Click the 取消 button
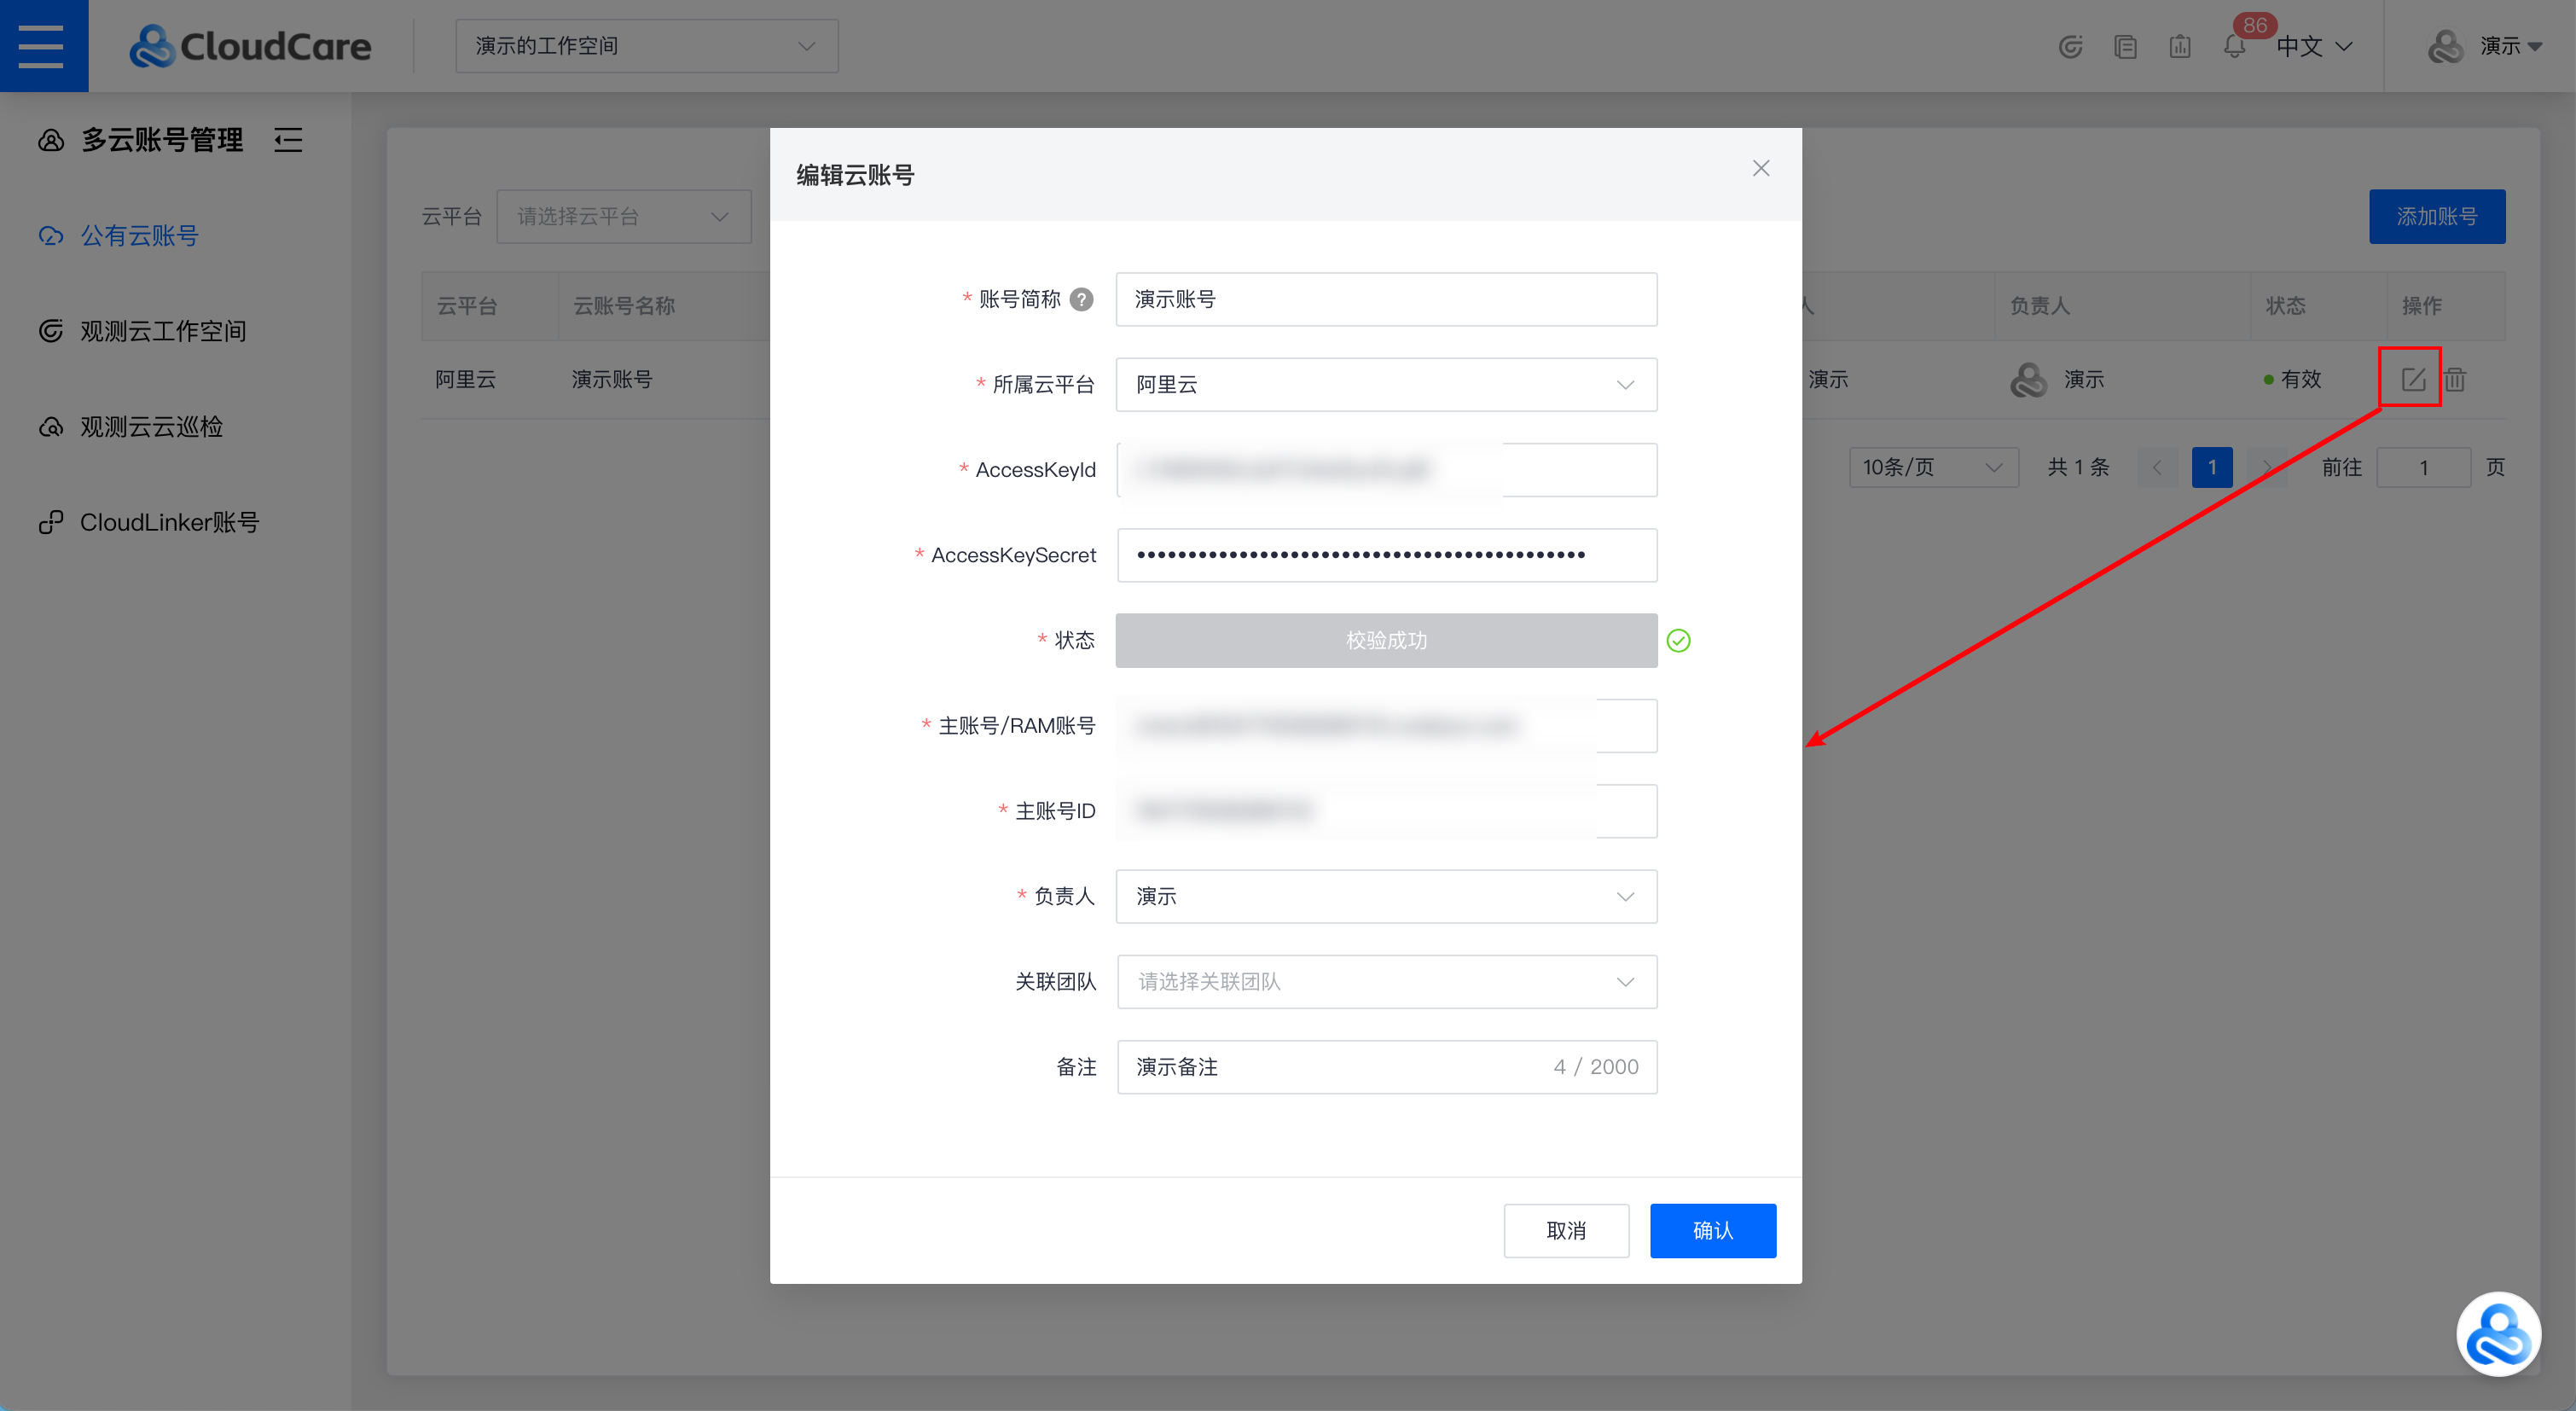This screenshot has height=1411, width=2576. 1566,1230
